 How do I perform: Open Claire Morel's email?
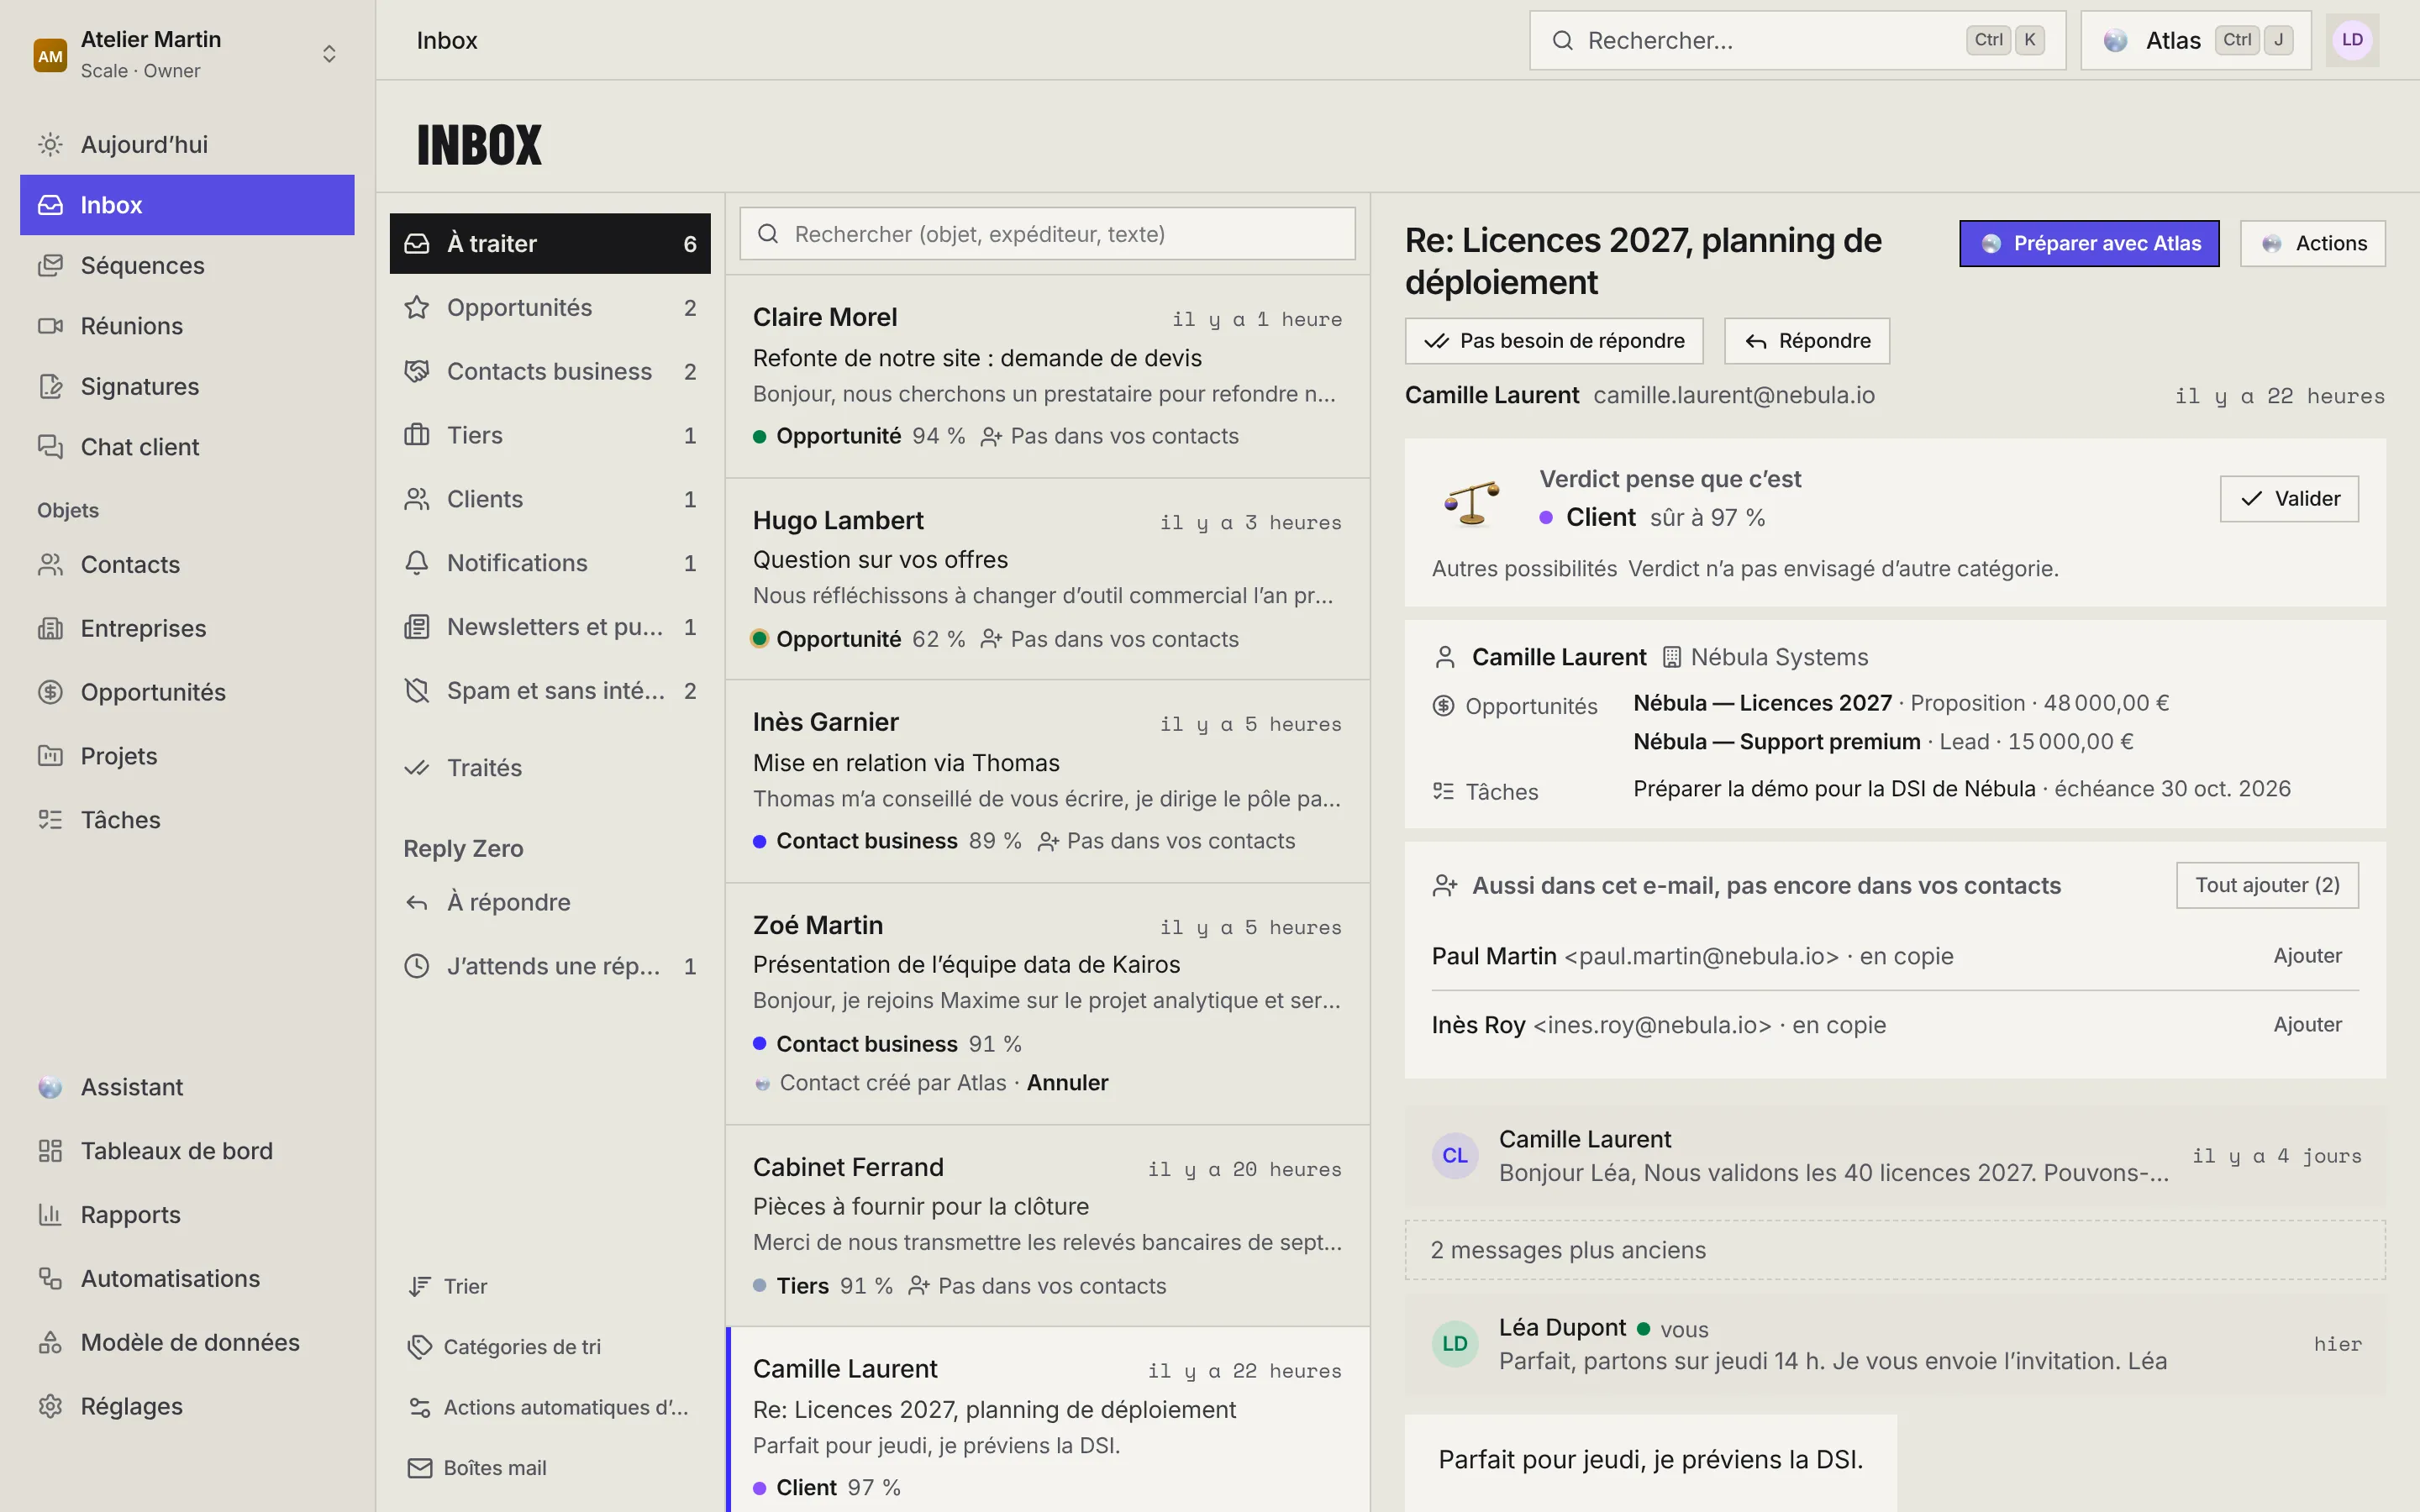tap(1047, 377)
